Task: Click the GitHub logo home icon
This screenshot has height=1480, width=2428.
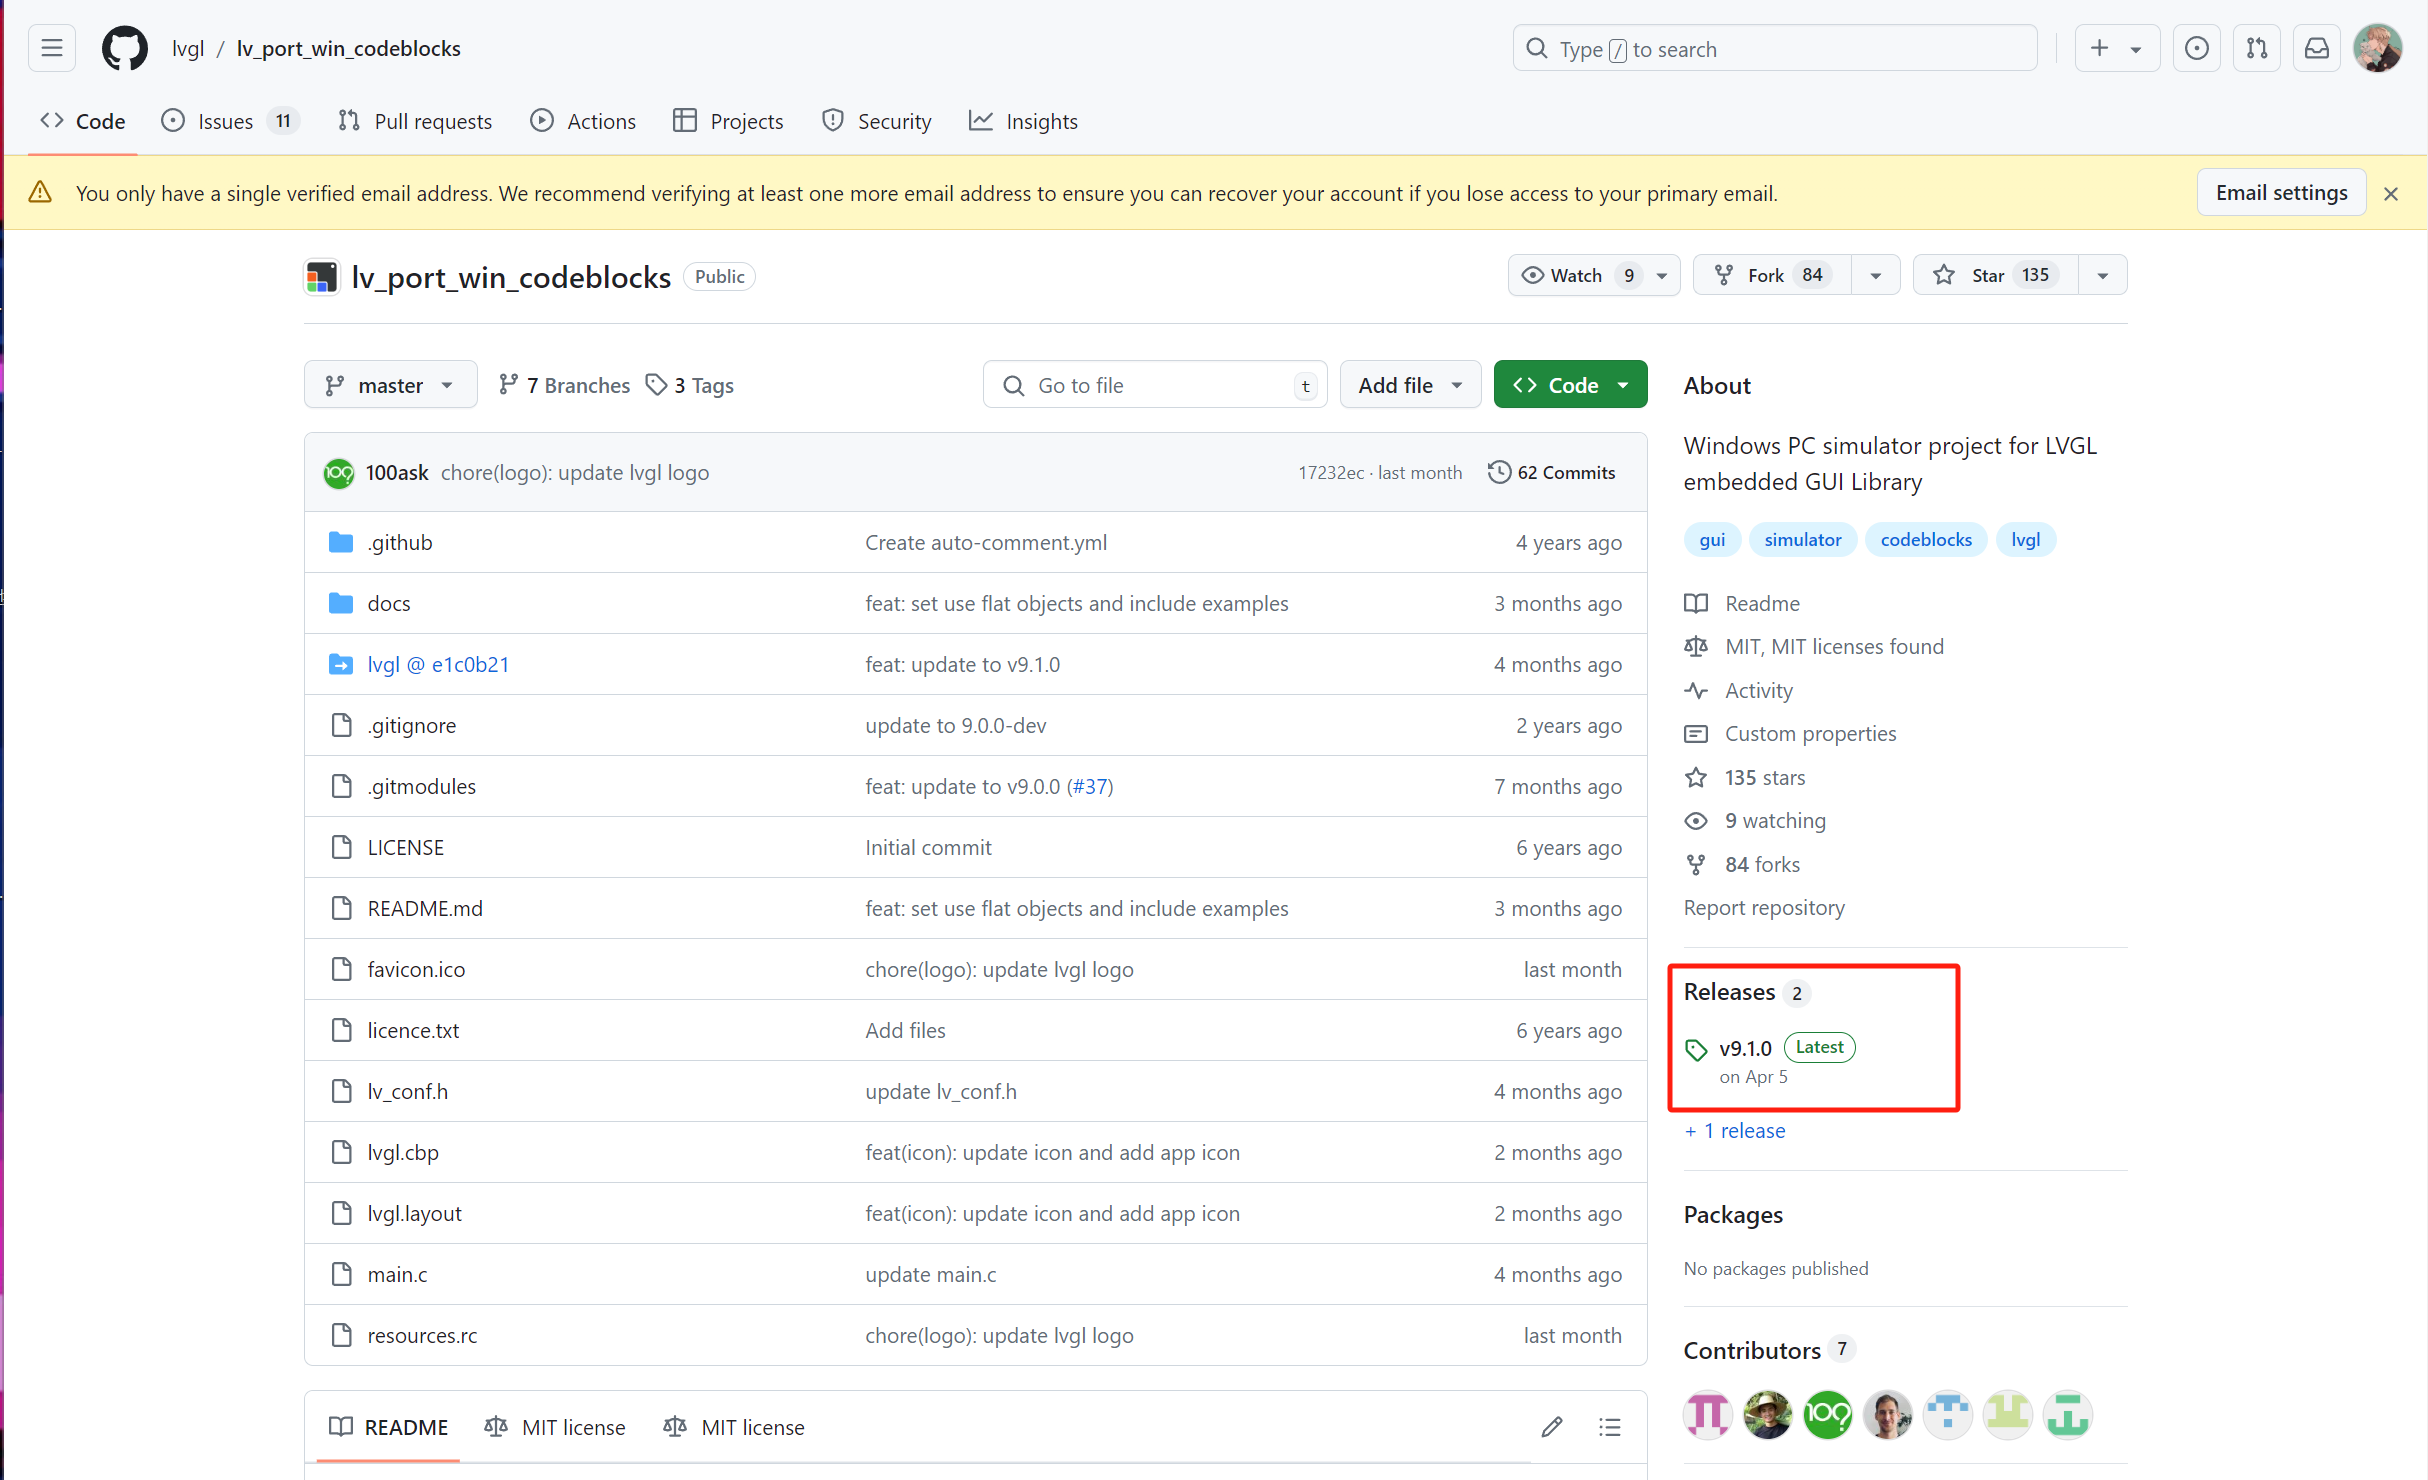Action: pos(124,48)
